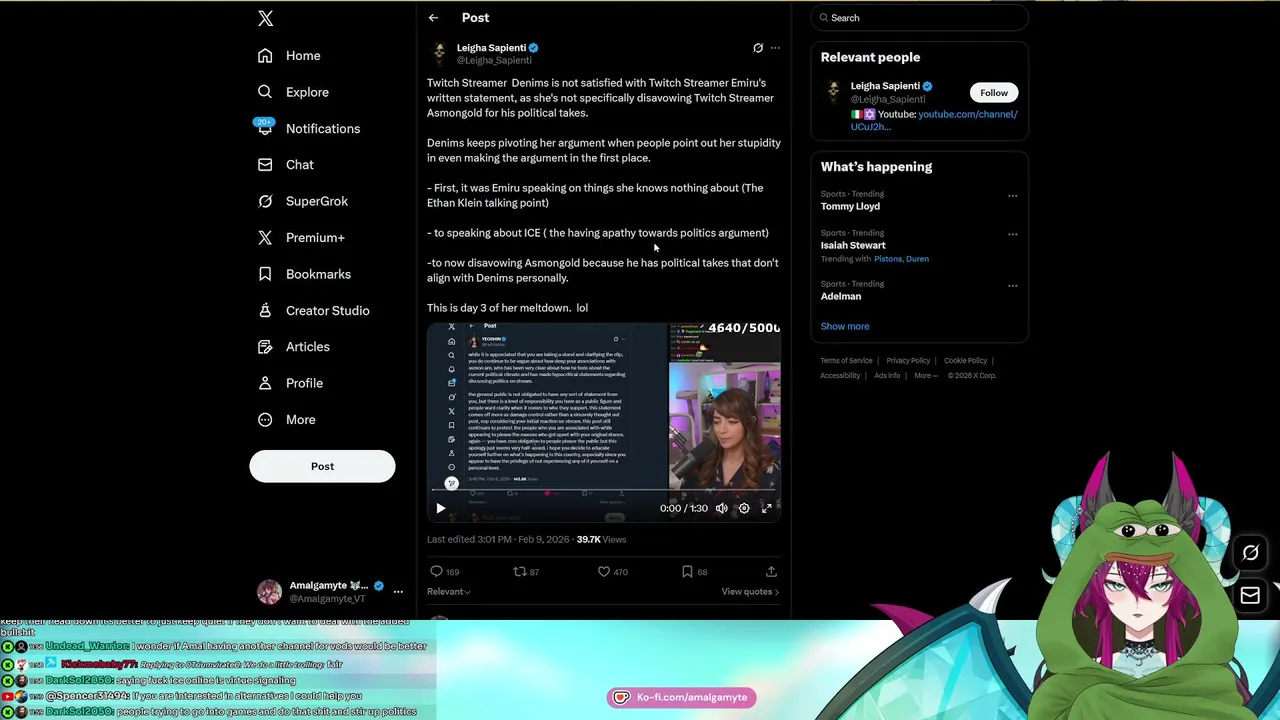This screenshot has height=720, width=1280.
Task: Open the Privacy Policy link
Action: [x=908, y=361]
